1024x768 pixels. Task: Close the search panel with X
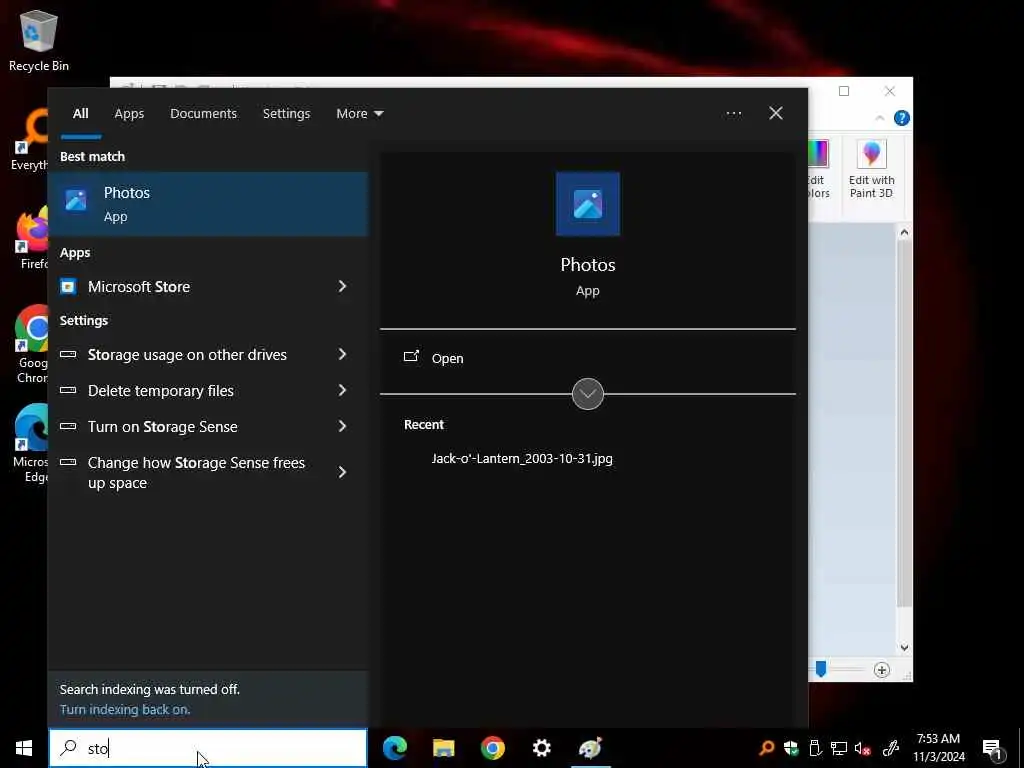tap(776, 114)
